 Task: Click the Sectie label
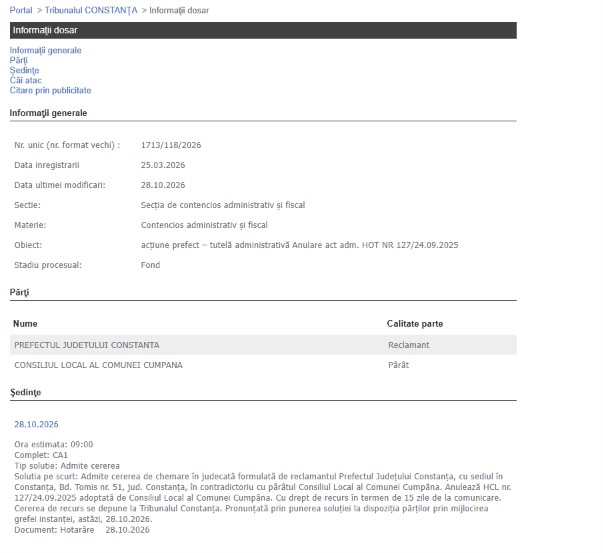27,205
